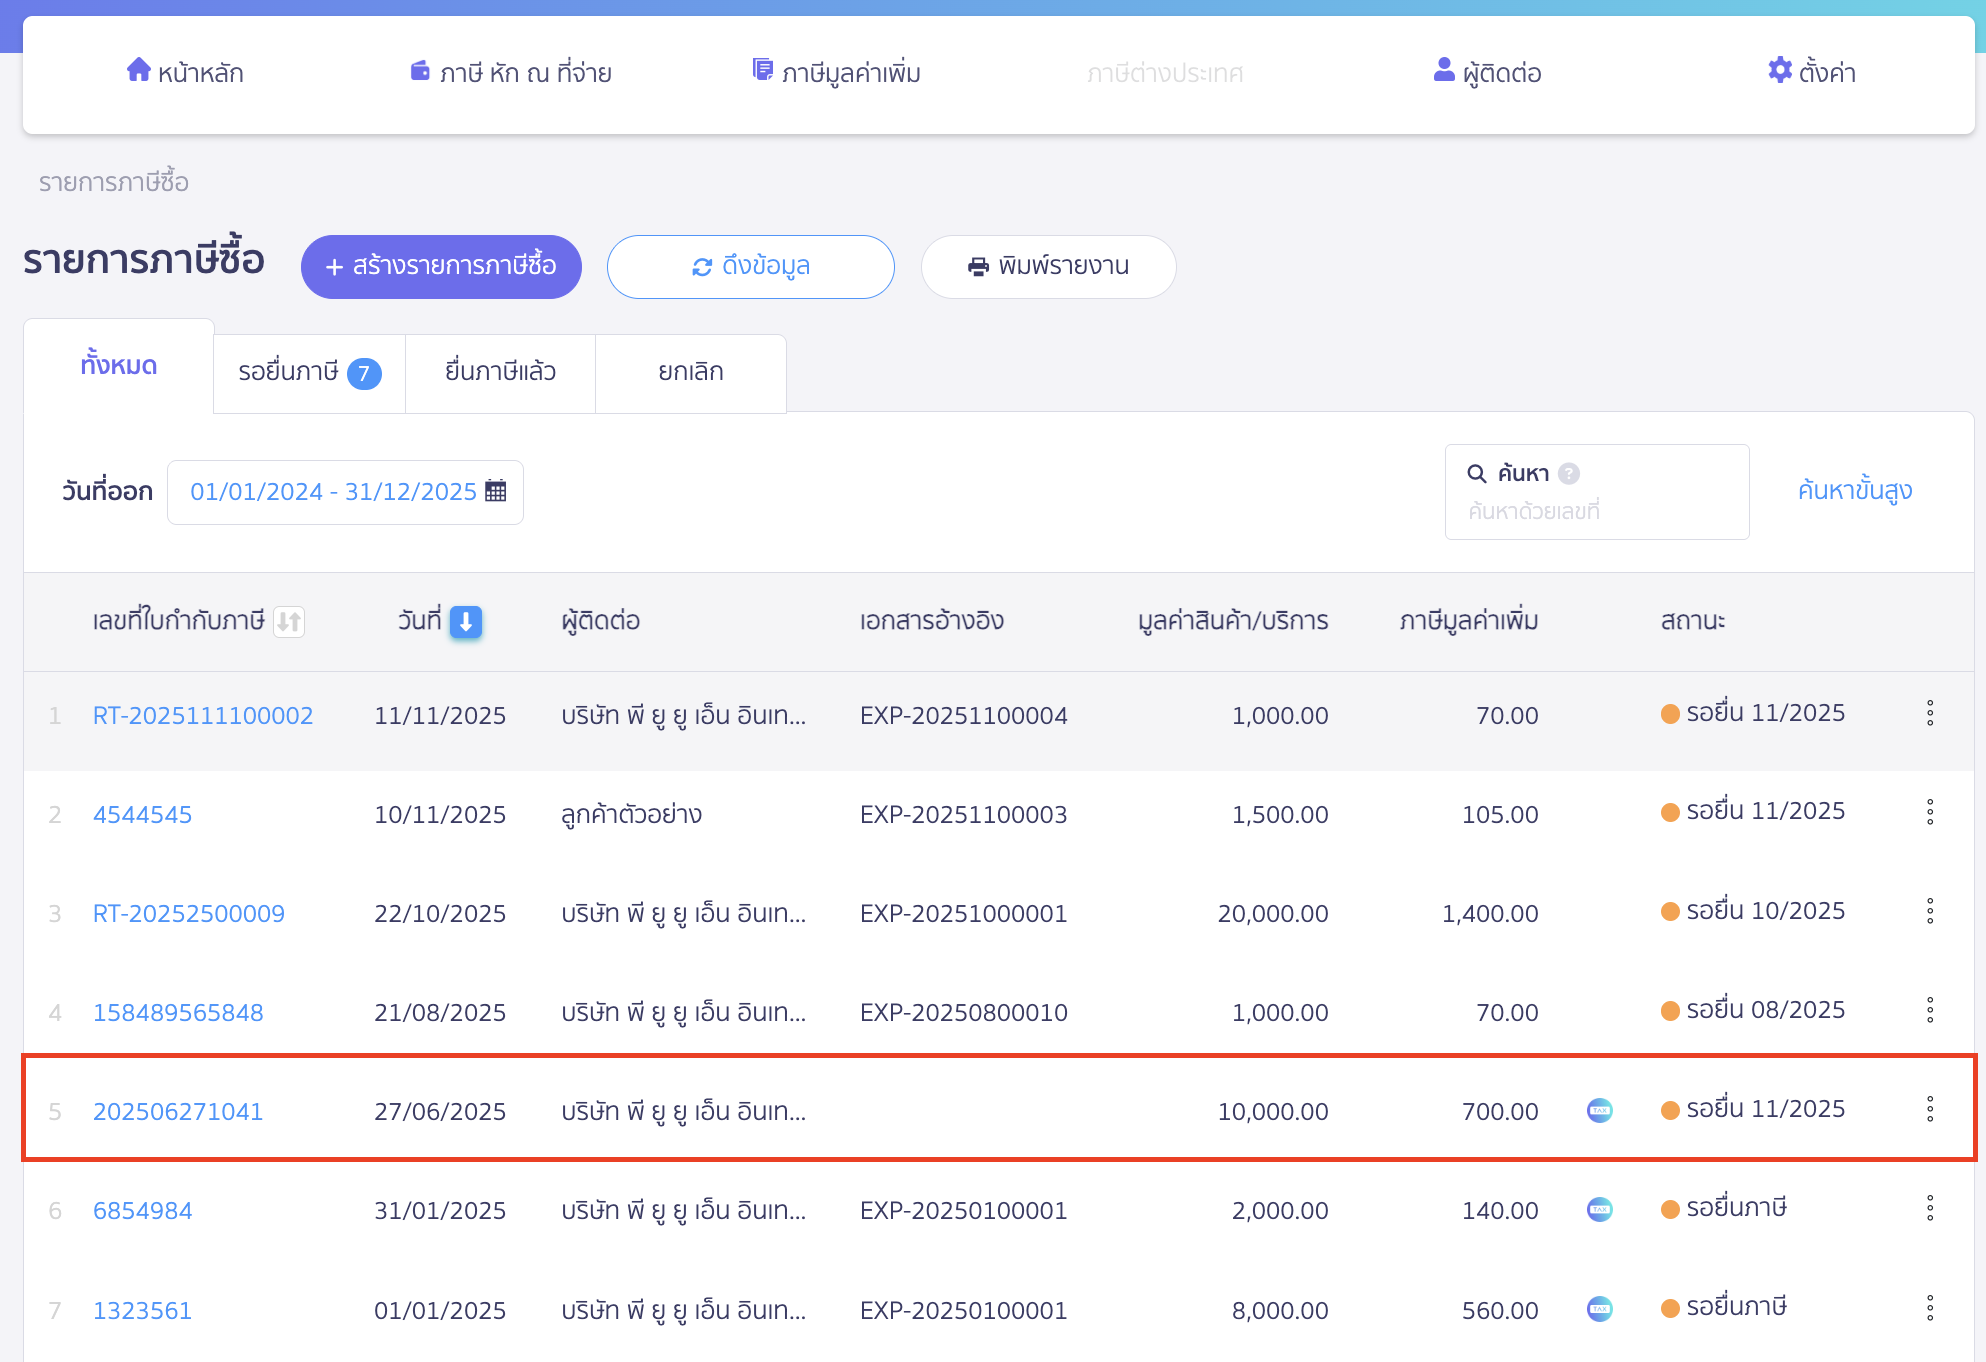Click the tax badge icon on row 6
Screen dimensions: 1986x1362
pos(1599,1209)
